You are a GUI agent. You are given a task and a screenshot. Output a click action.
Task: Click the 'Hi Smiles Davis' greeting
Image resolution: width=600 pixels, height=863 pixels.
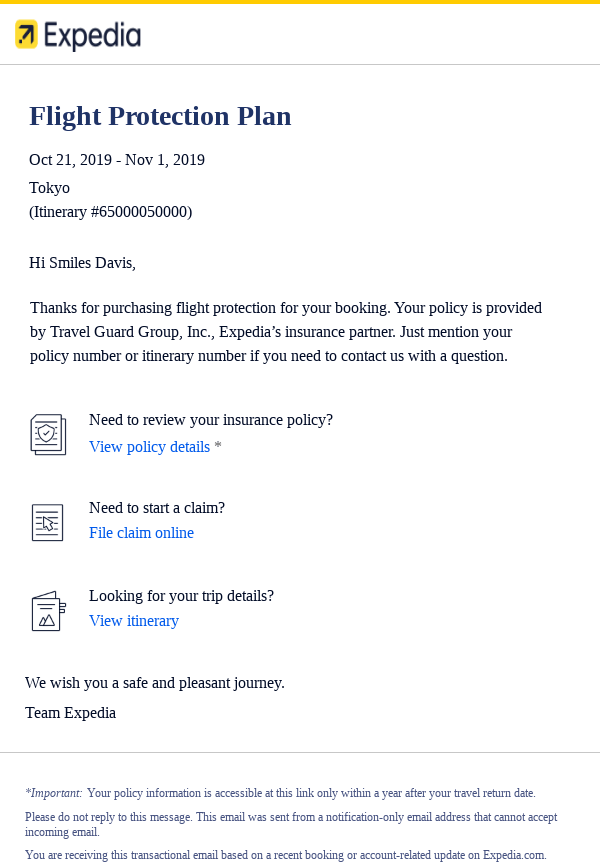(82, 263)
